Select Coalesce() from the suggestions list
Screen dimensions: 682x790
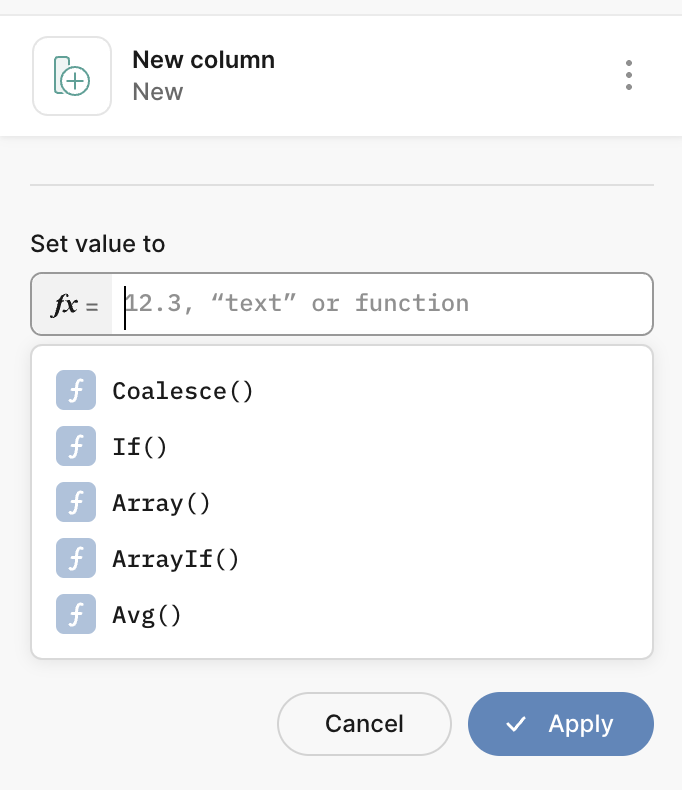pos(342,390)
